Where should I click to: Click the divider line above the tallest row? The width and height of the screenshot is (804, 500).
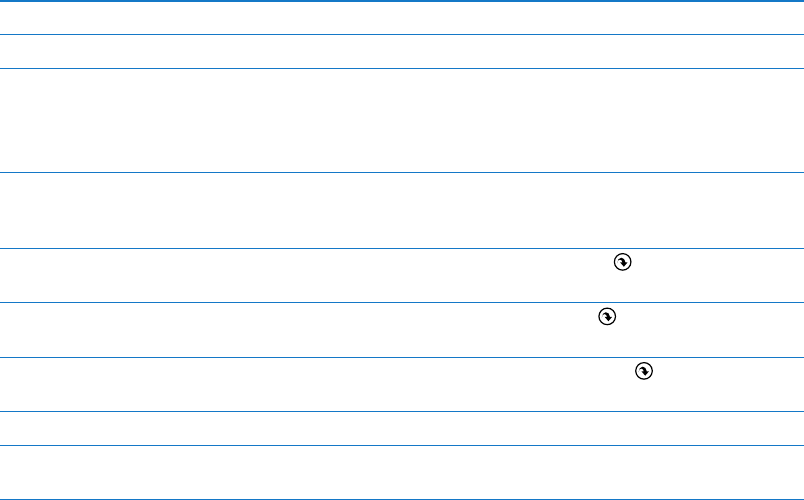[x=402, y=68]
